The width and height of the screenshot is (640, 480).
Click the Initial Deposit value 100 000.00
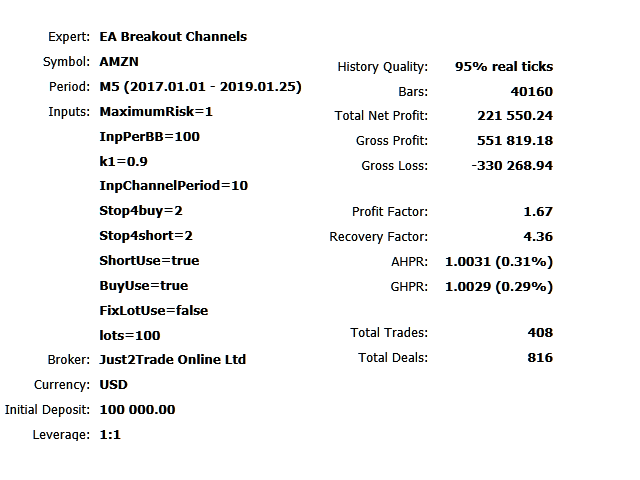[x=138, y=410]
